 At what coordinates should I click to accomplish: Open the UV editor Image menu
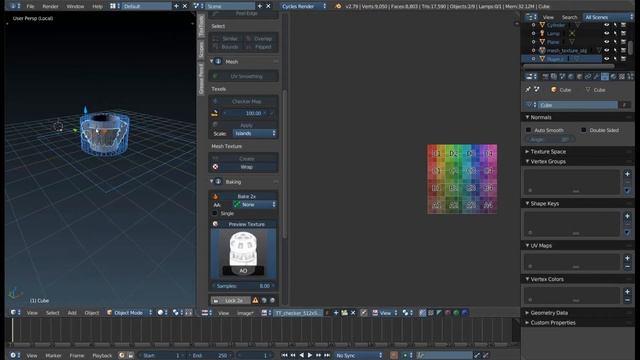coord(245,313)
